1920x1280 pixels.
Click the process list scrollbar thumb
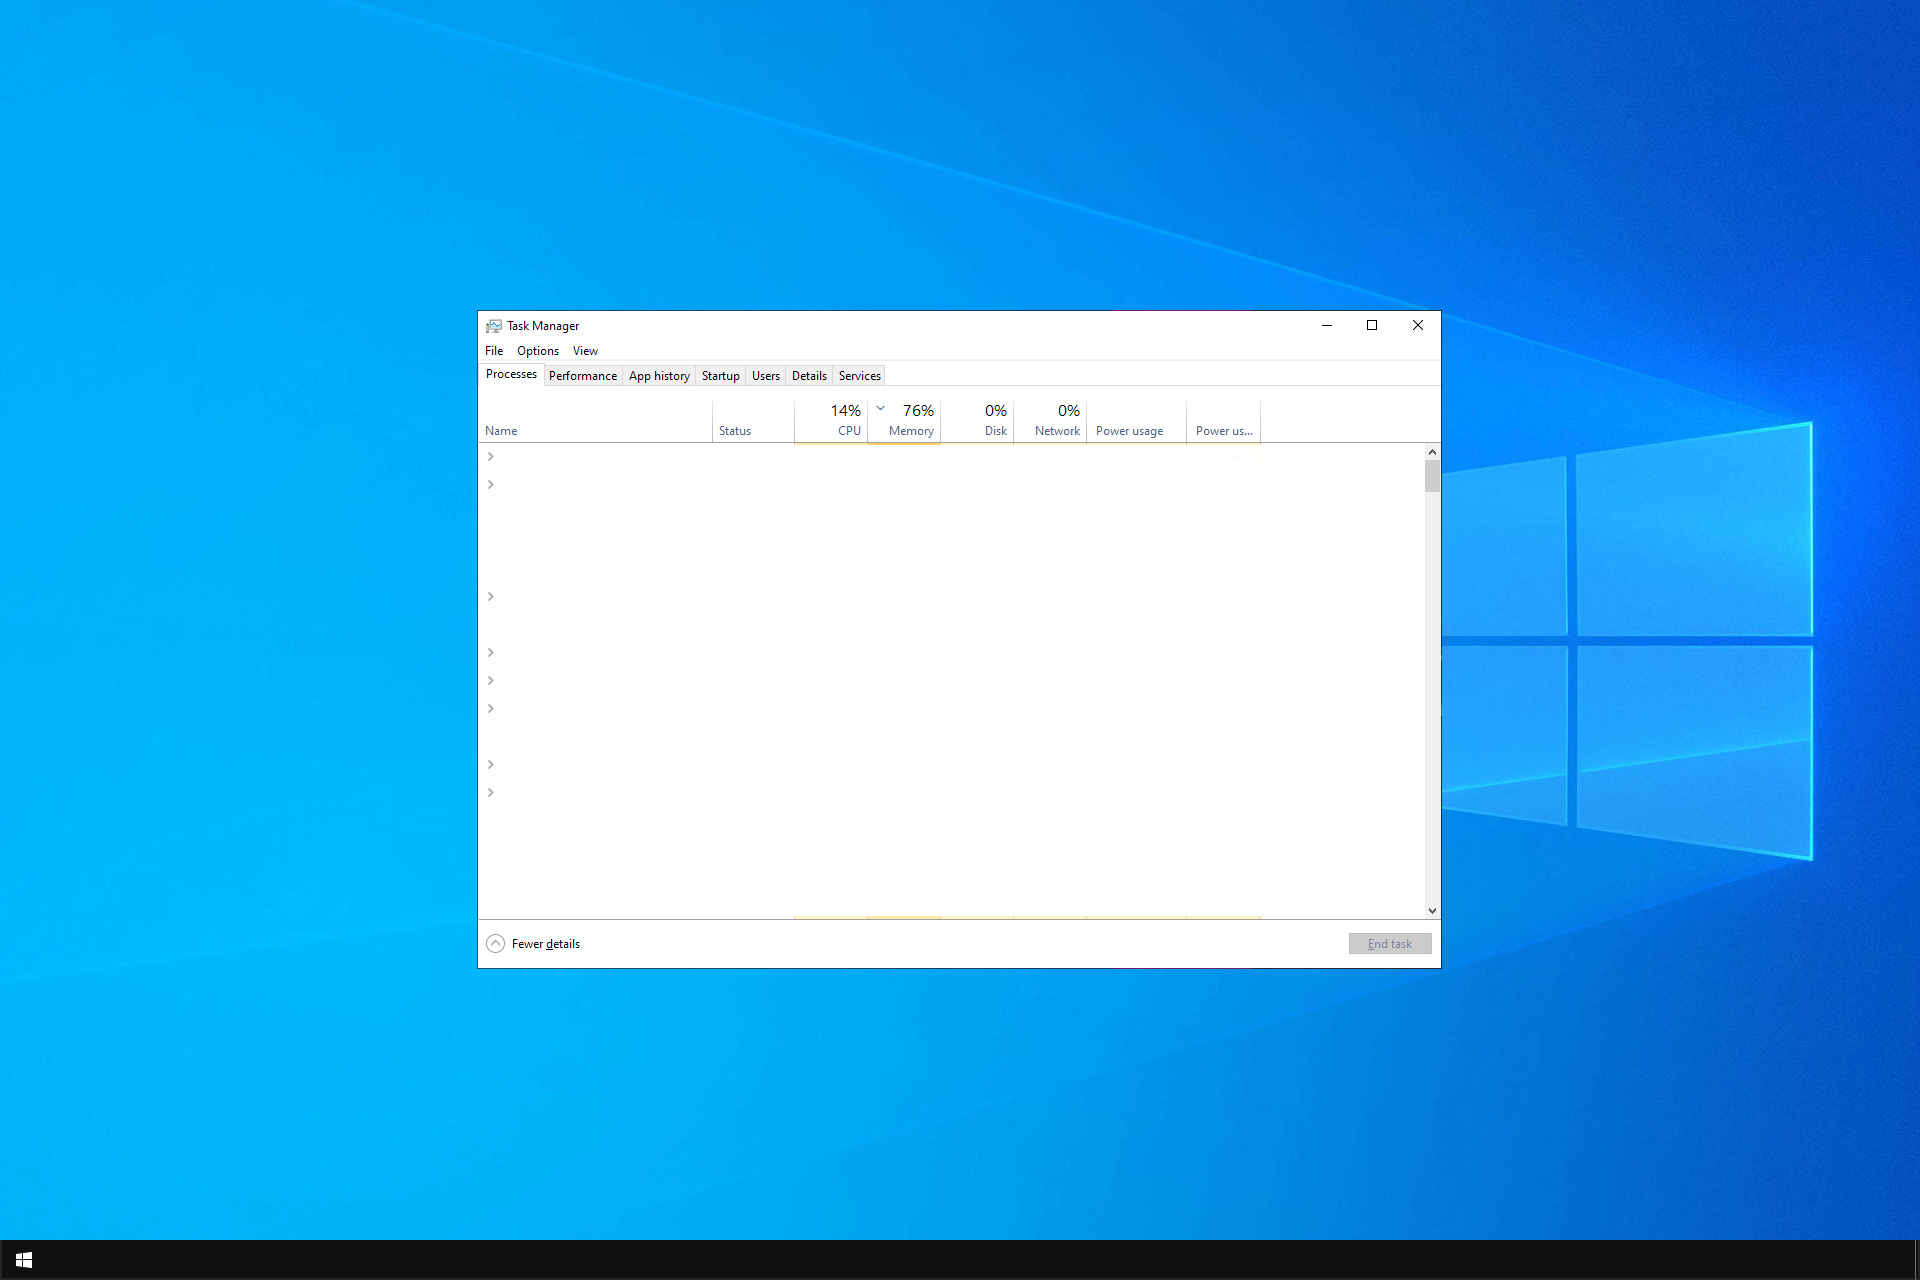coord(1432,476)
